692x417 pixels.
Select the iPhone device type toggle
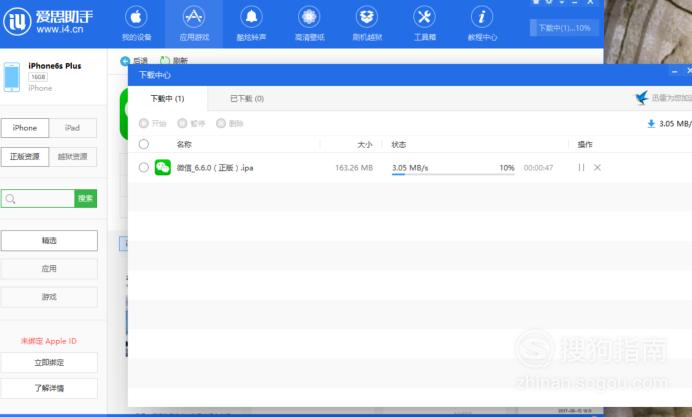(25, 128)
